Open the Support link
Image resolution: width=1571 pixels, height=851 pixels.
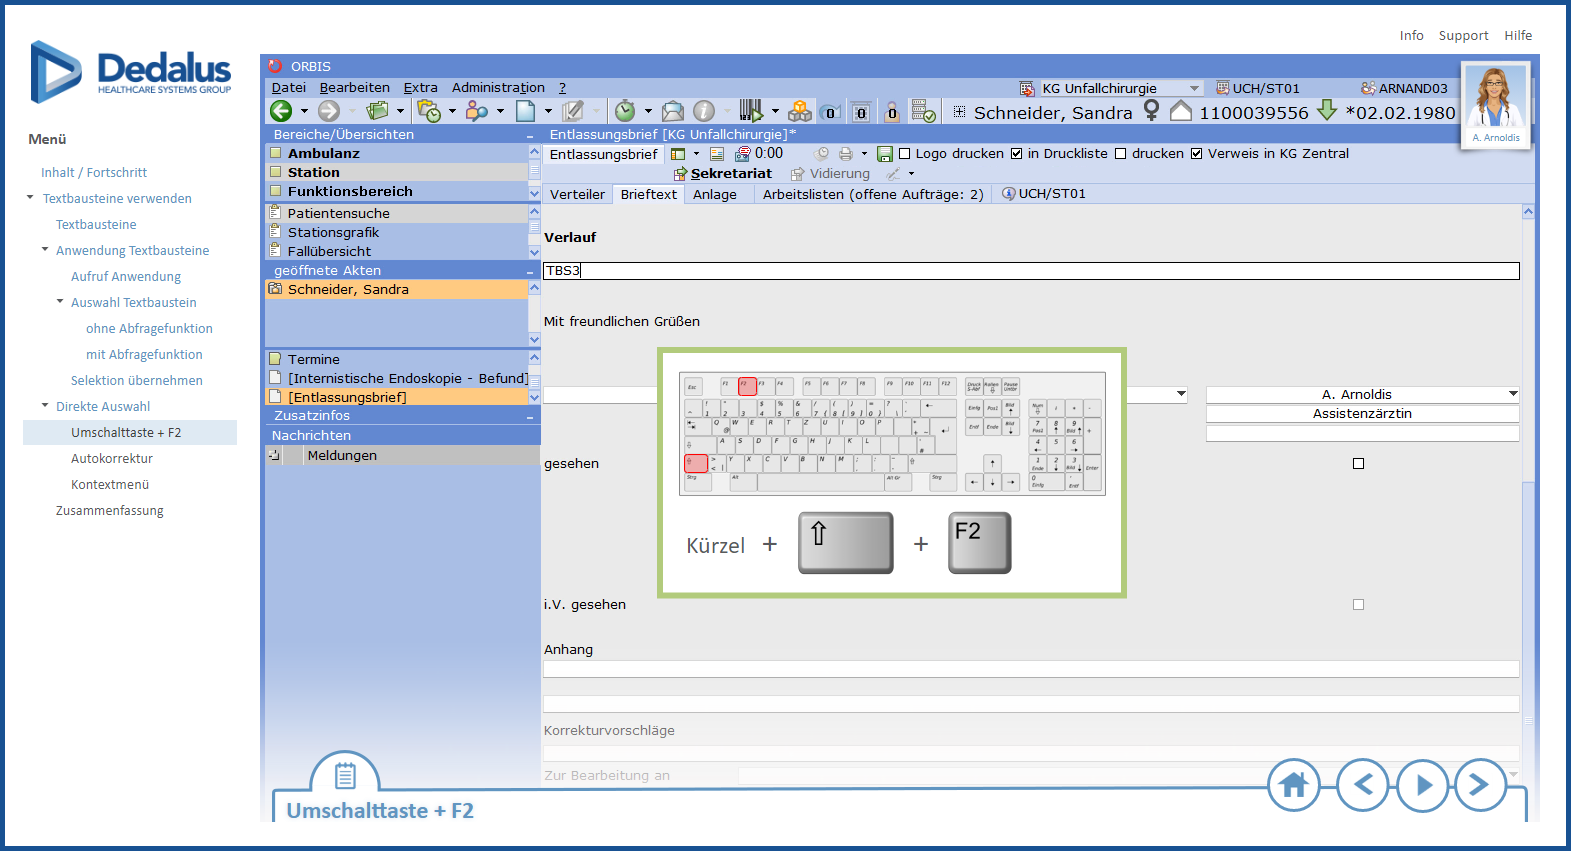[x=1463, y=36]
